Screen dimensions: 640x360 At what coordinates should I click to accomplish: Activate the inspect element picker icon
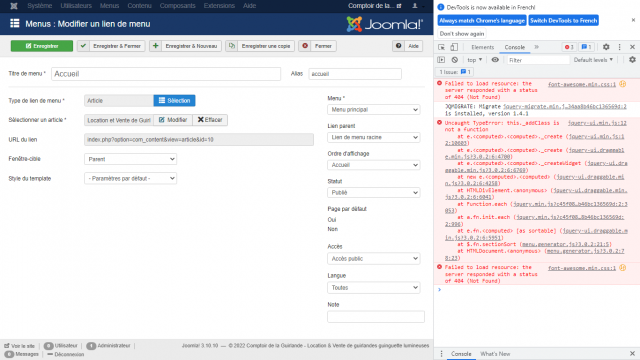click(442, 47)
